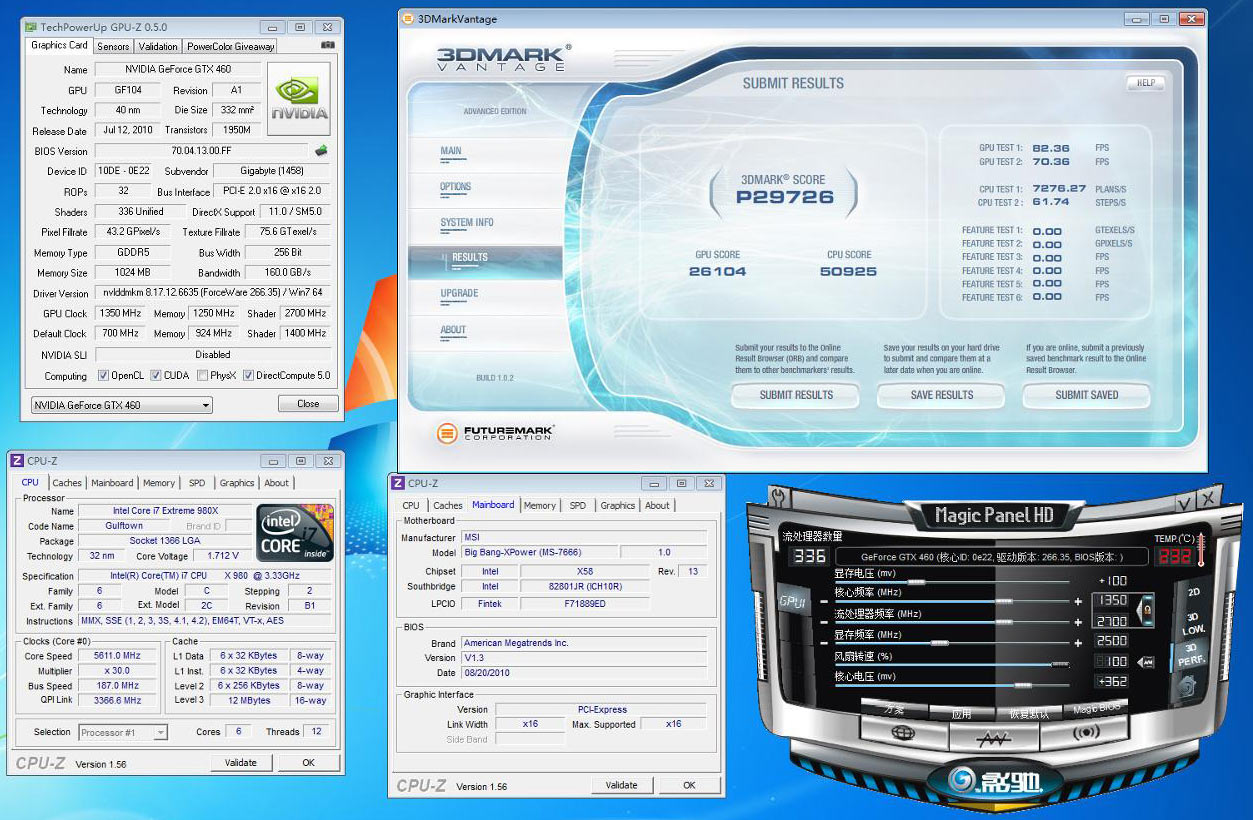Click the Magic Panel broadcast signal icon
1253x820 pixels.
(x=1086, y=732)
